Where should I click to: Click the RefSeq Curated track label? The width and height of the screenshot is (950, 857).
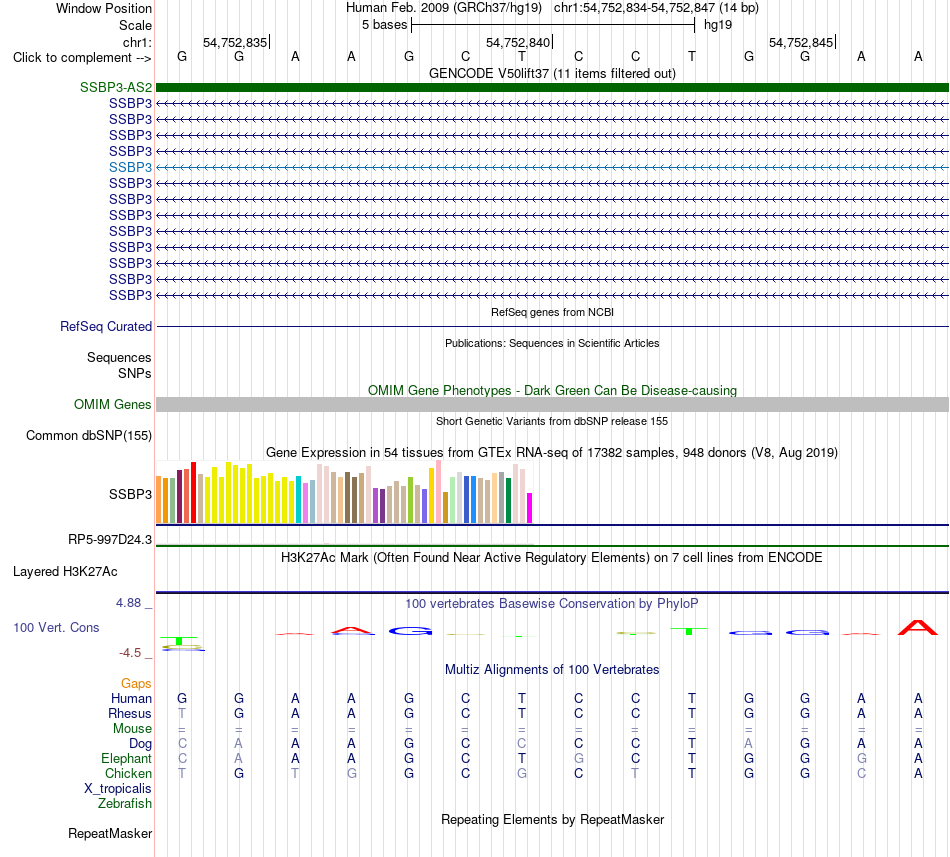[106, 326]
